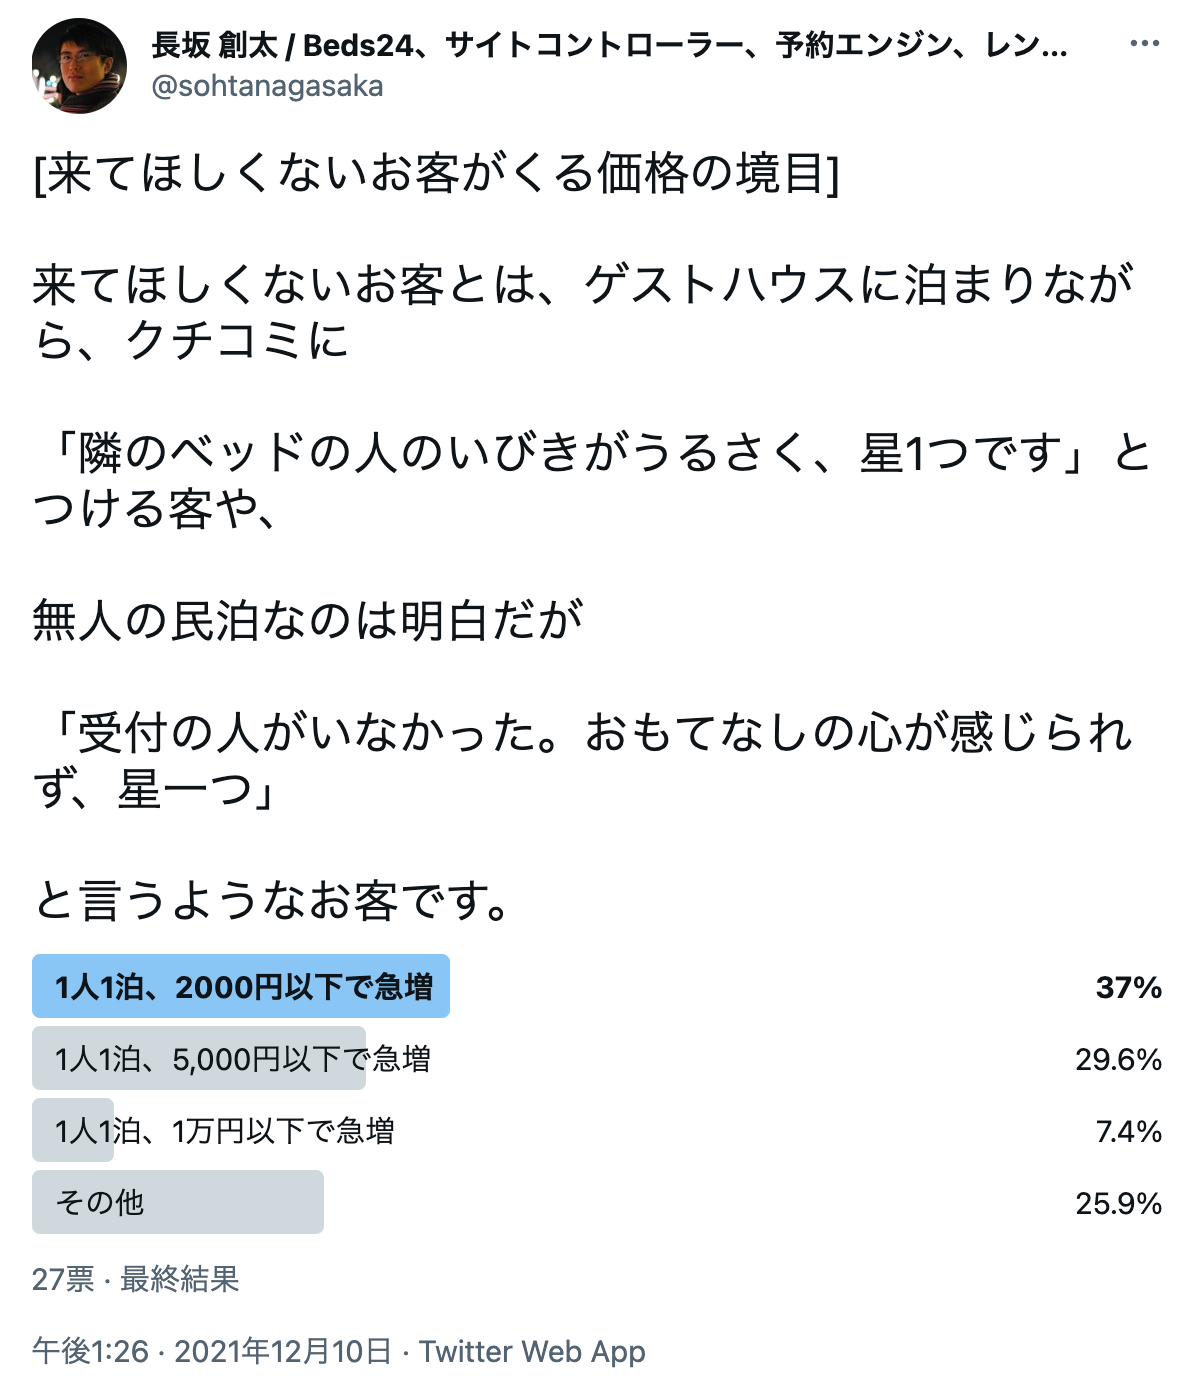Click the 37% poll result value
1190x1392 pixels.
[1128, 988]
